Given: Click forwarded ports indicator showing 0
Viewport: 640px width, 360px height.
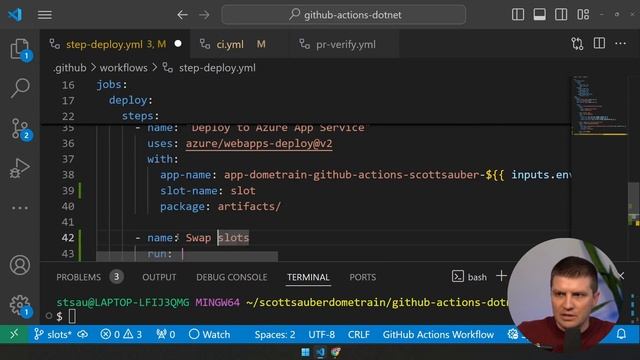Looking at the screenshot, I should click(166, 334).
